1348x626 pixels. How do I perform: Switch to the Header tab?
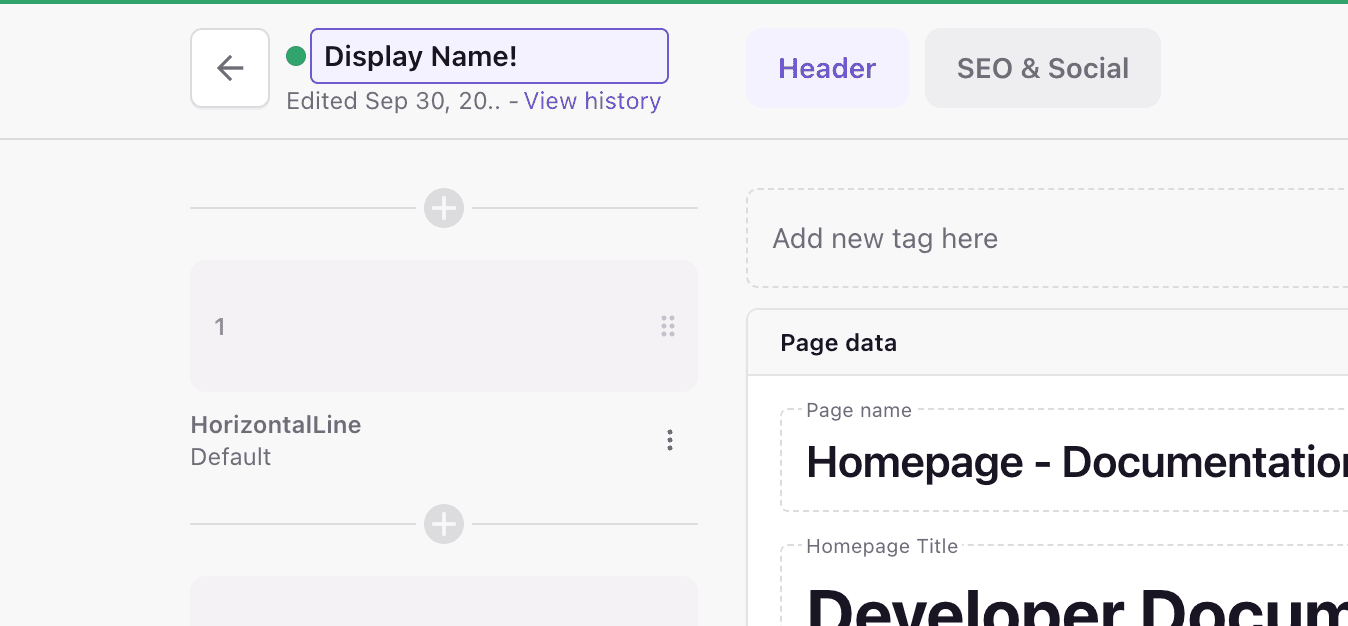827,68
